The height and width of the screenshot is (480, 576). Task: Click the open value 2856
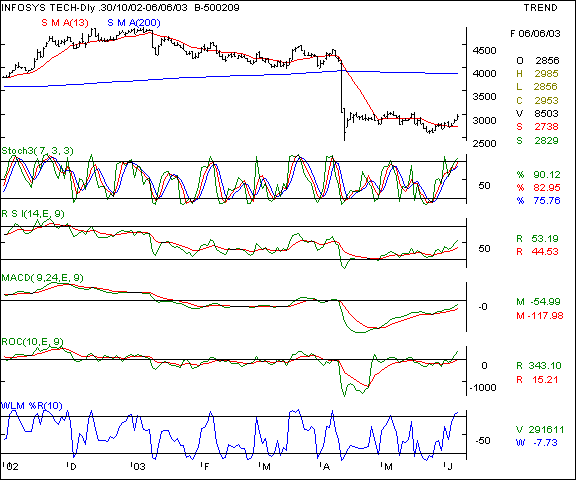[547, 61]
